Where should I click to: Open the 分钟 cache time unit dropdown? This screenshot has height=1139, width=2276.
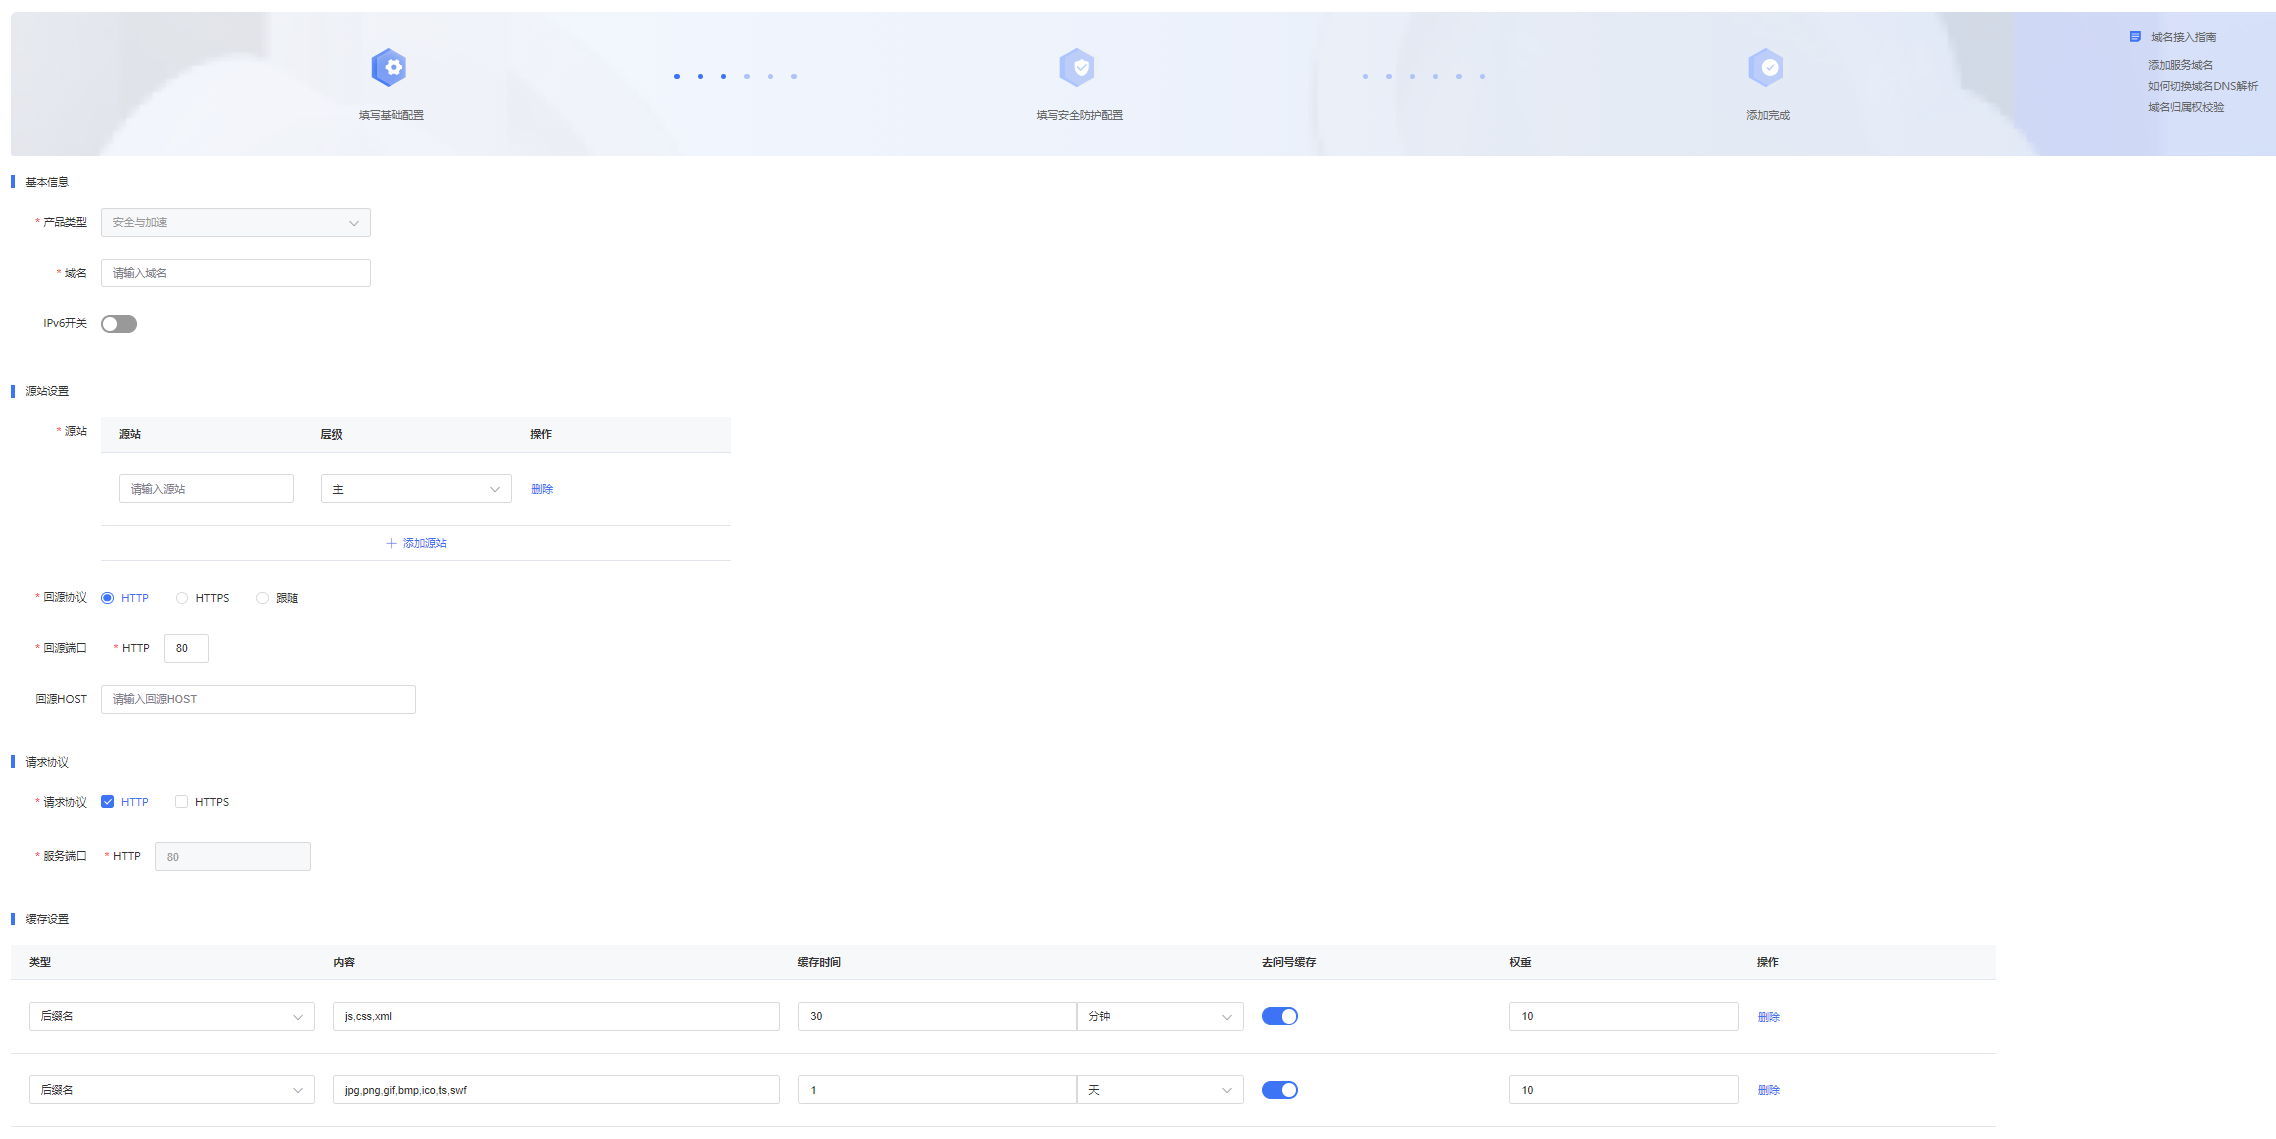tap(1159, 1016)
